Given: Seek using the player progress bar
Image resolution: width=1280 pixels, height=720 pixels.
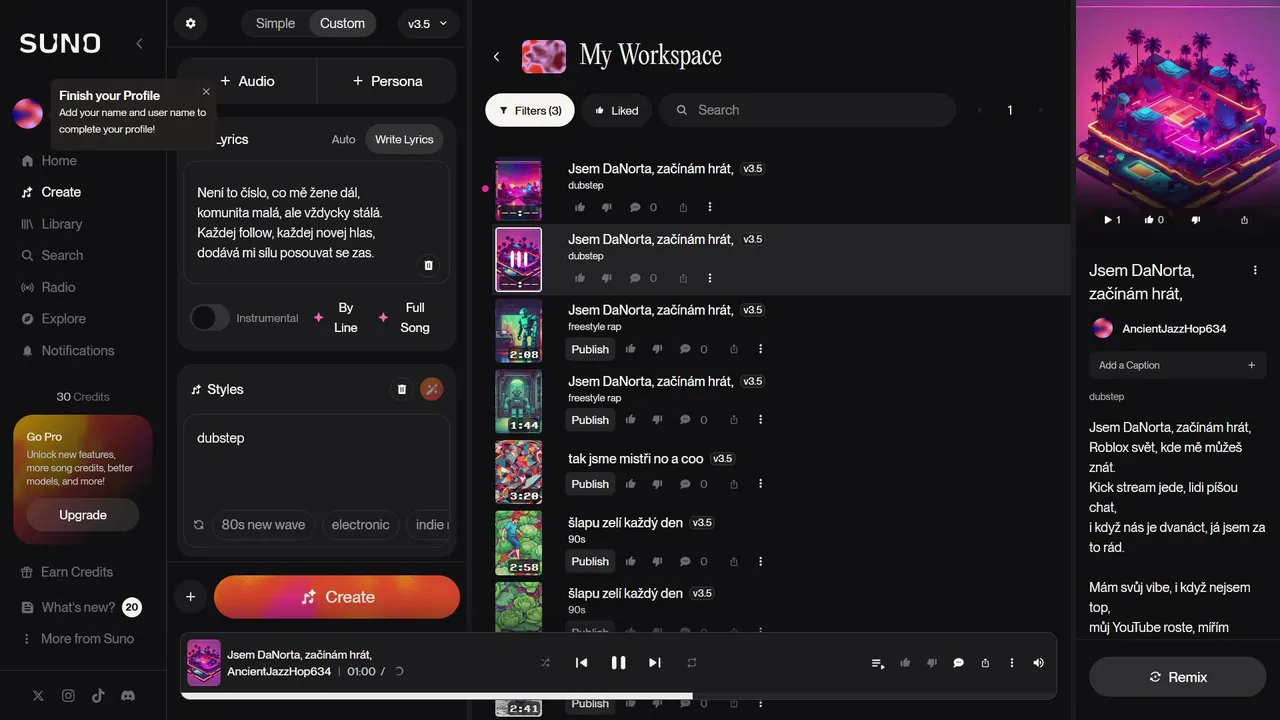Looking at the screenshot, I should pyautogui.click(x=618, y=696).
